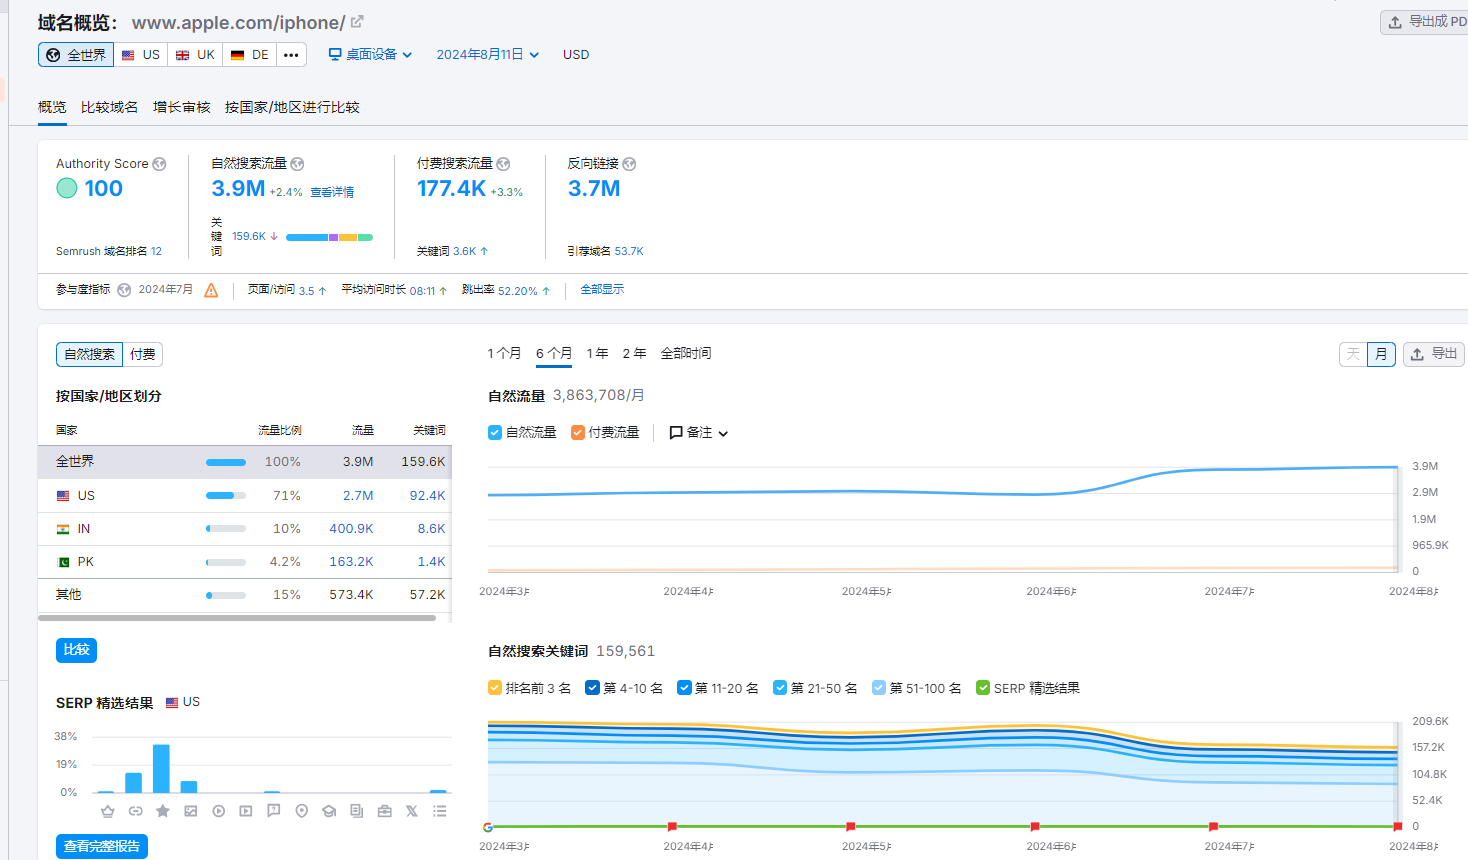Select the UK database button

(x=195, y=55)
